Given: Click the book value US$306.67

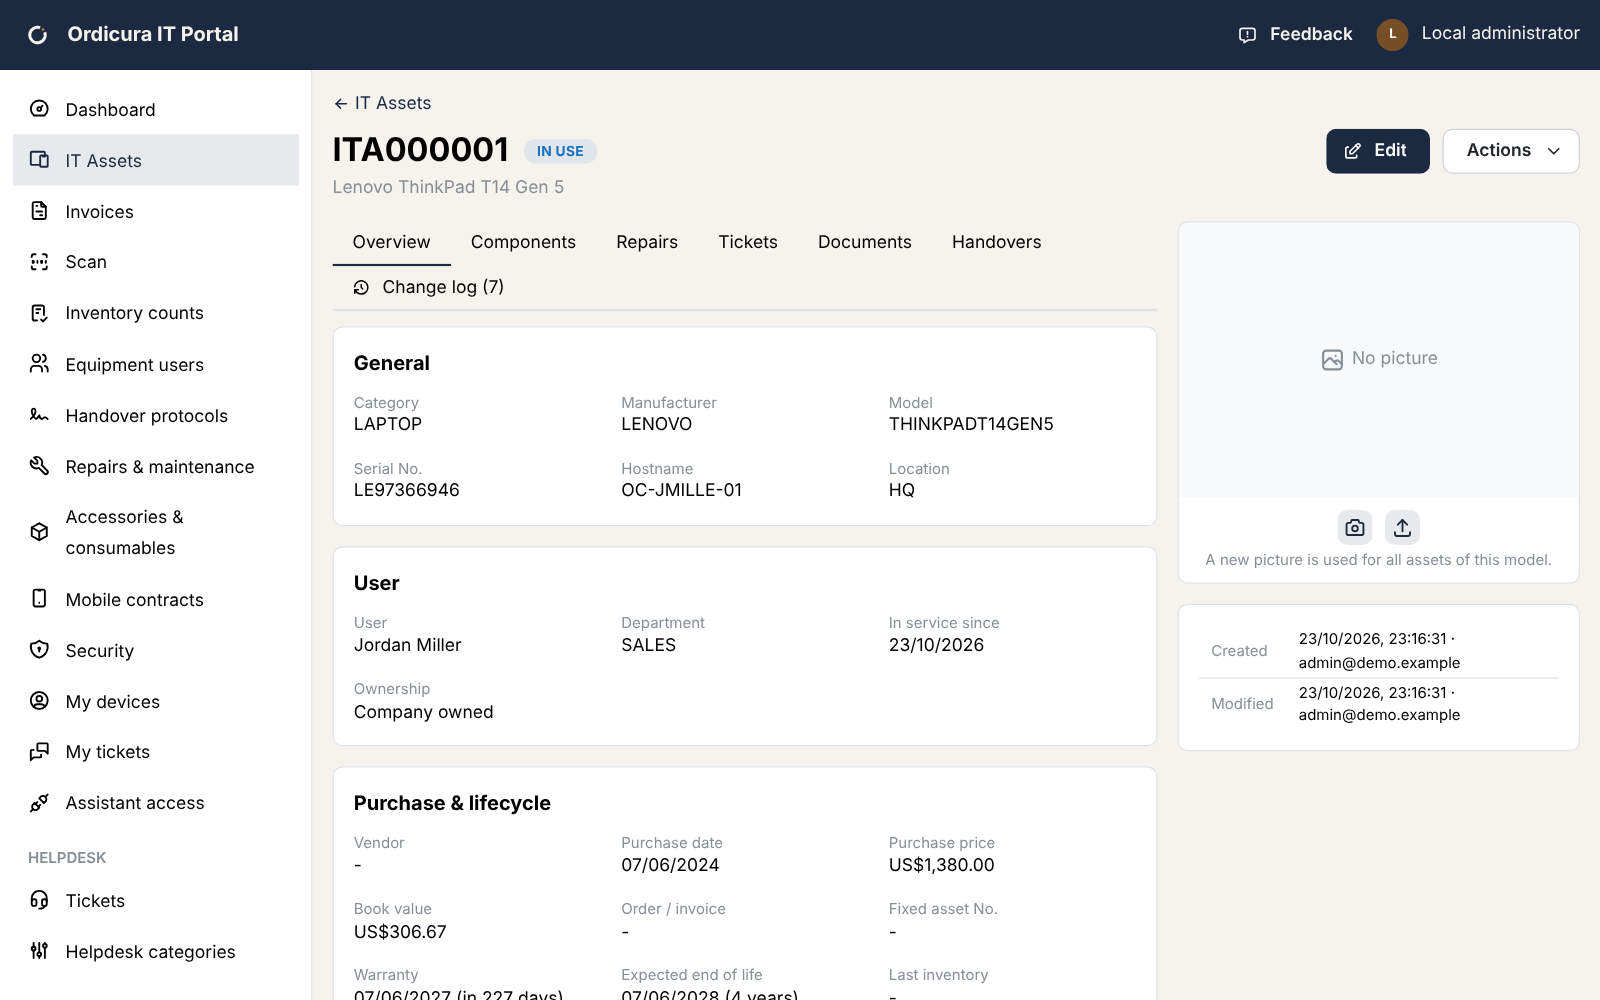Looking at the screenshot, I should [400, 932].
